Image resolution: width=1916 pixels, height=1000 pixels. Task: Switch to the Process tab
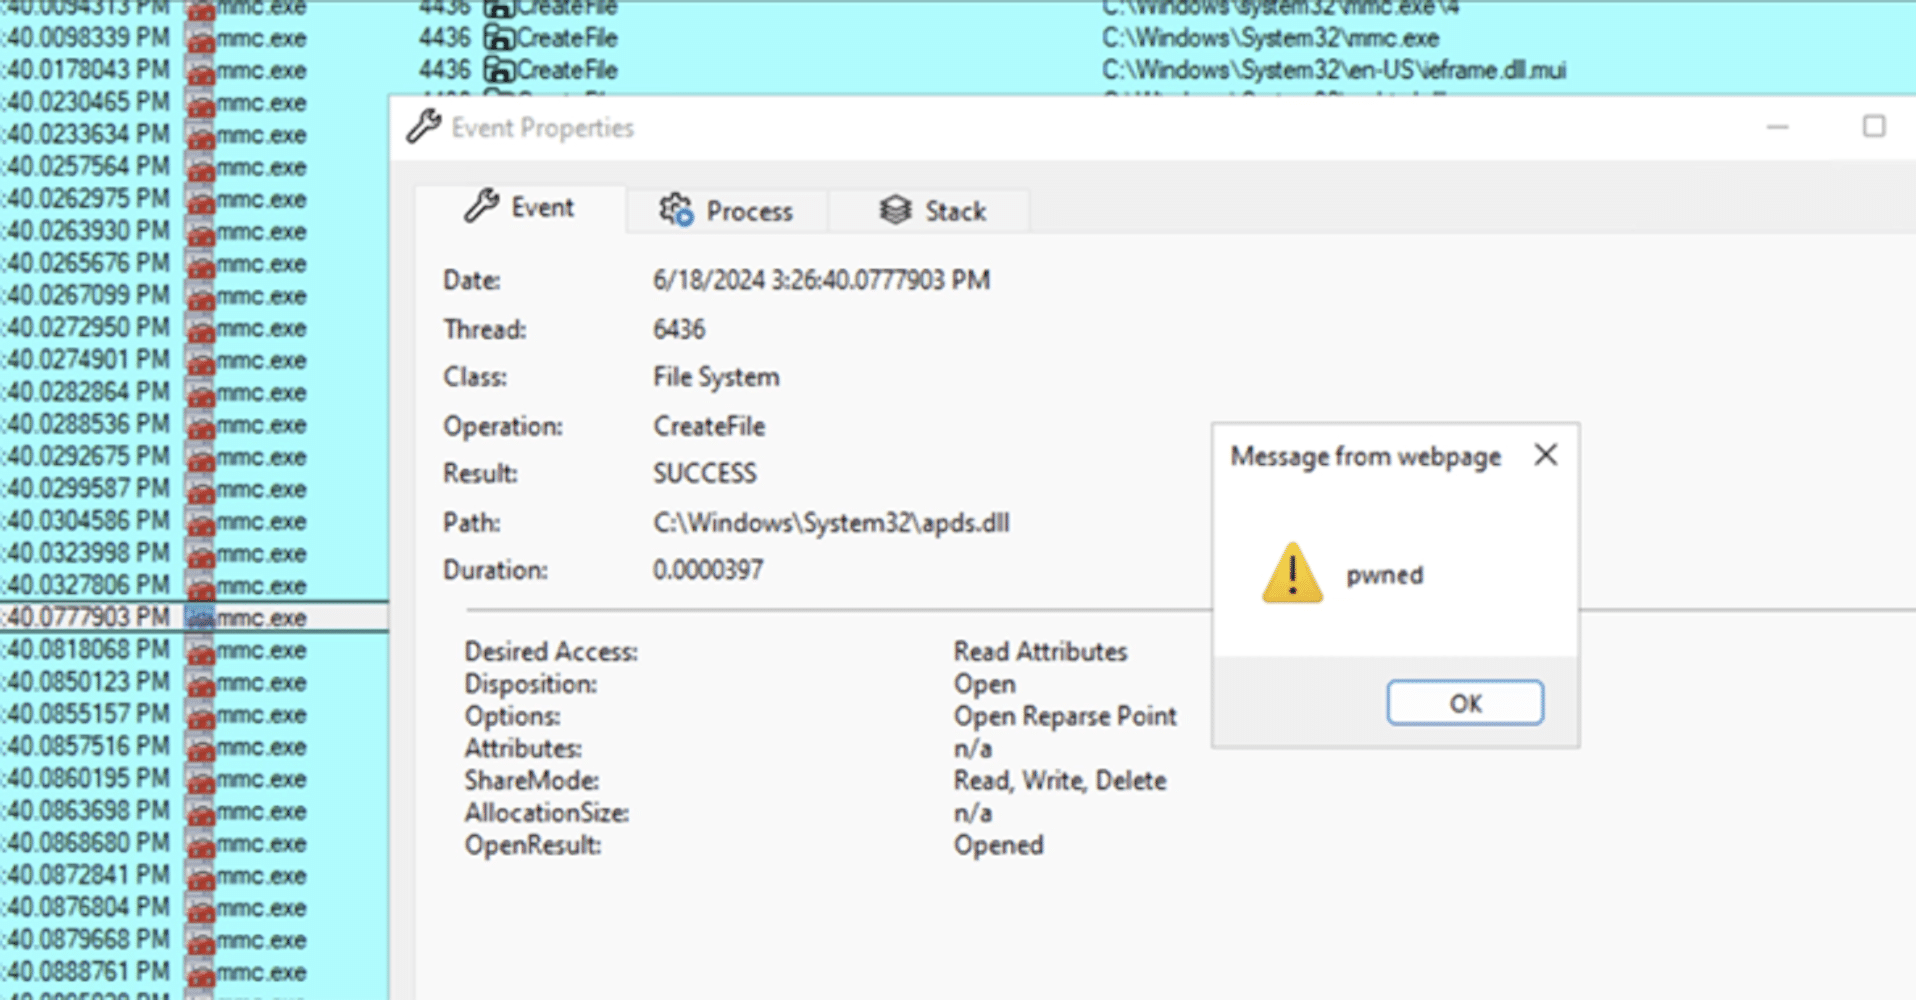coord(727,211)
